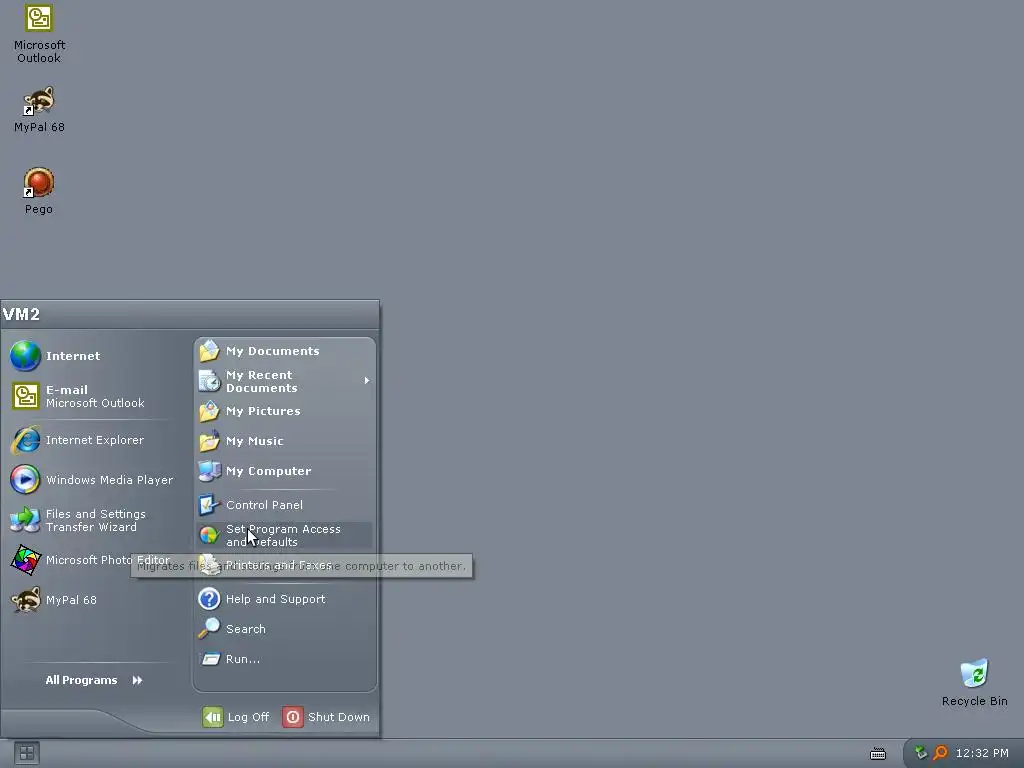This screenshot has width=1024, height=768.
Task: Start Windows Media Player
Action: click(x=91, y=480)
